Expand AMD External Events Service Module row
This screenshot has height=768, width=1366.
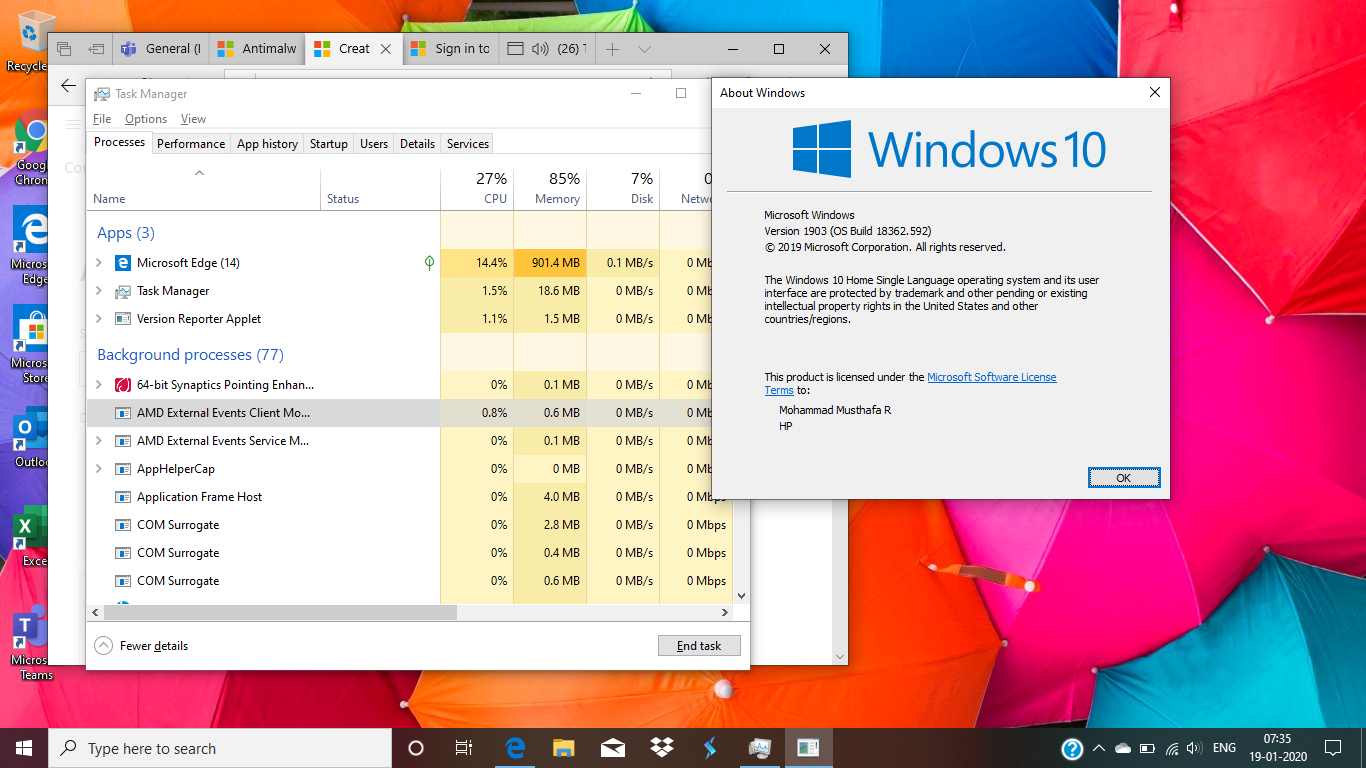[x=98, y=441]
